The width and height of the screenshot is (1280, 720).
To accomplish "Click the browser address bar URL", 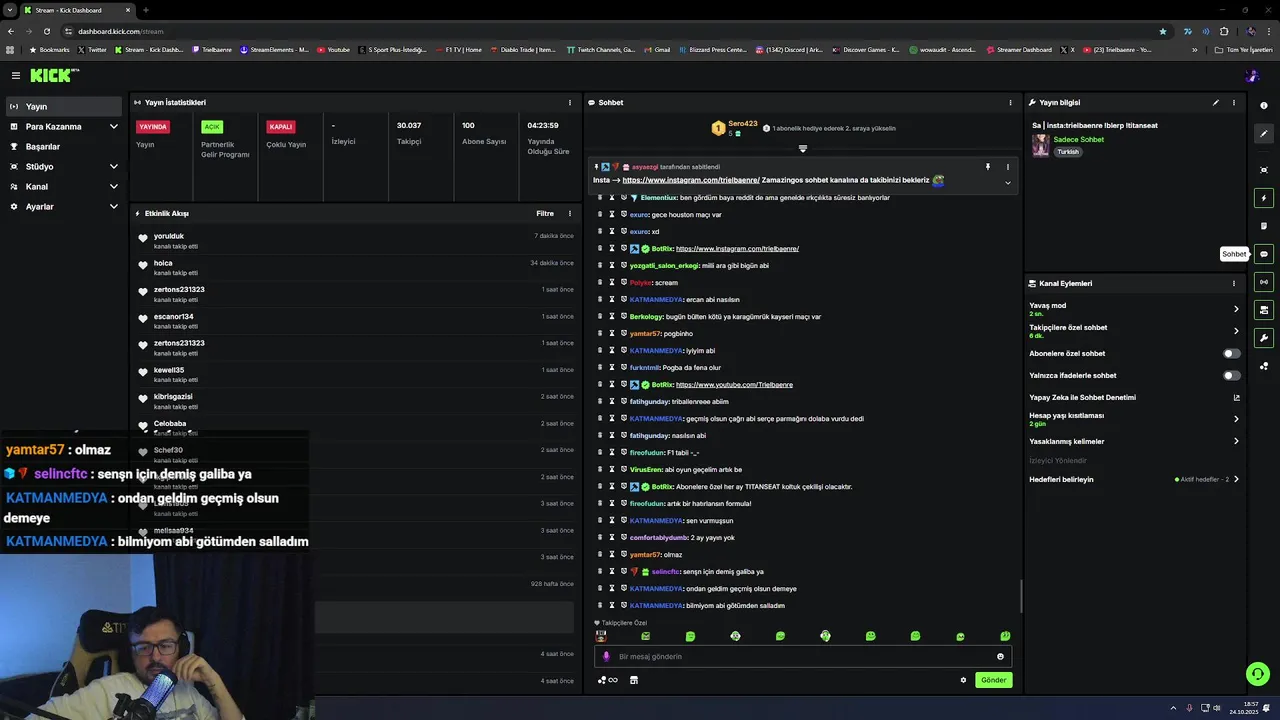I will point(121,31).
